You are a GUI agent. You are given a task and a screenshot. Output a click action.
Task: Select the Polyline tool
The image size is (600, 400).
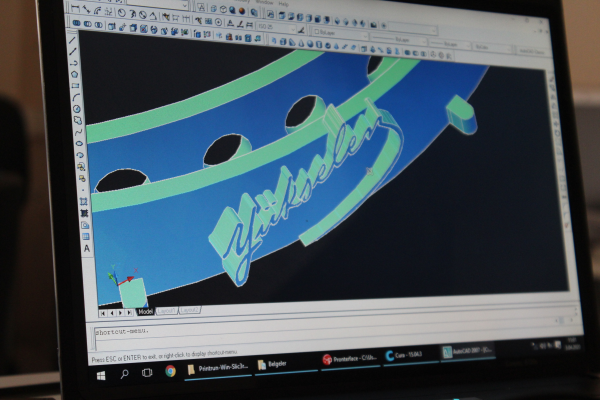coord(73,63)
